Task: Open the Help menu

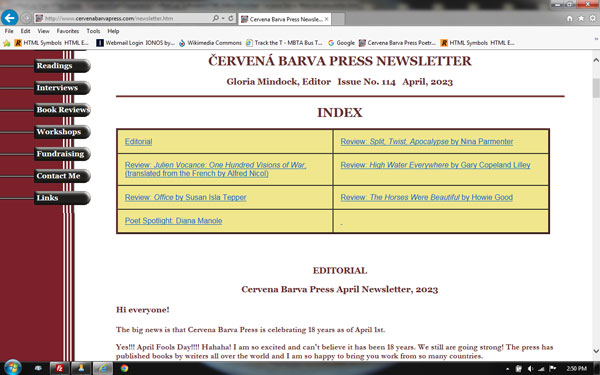Action: point(113,31)
